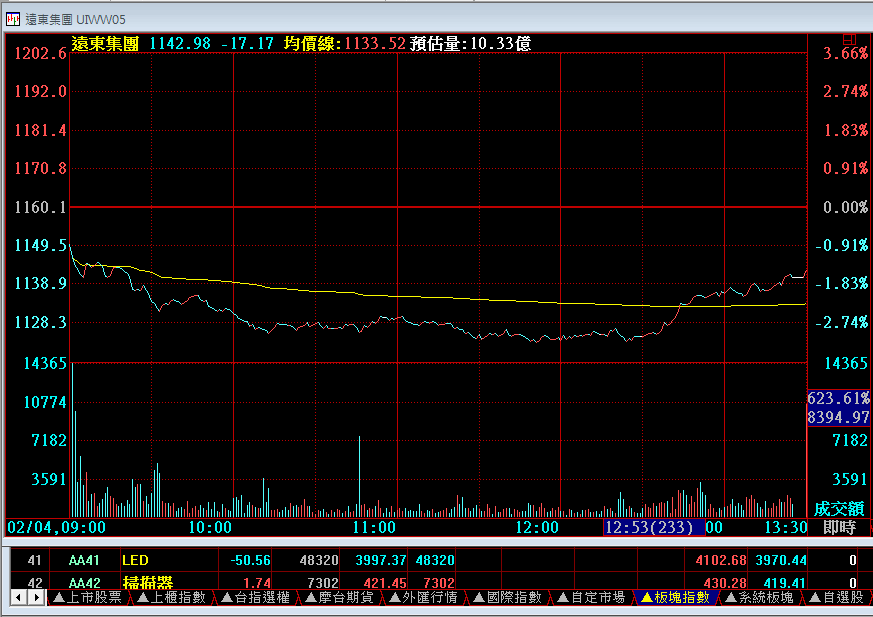Screen dimensions: 873x617
Task: Click the 1.74 change cell
Action: 257,583
